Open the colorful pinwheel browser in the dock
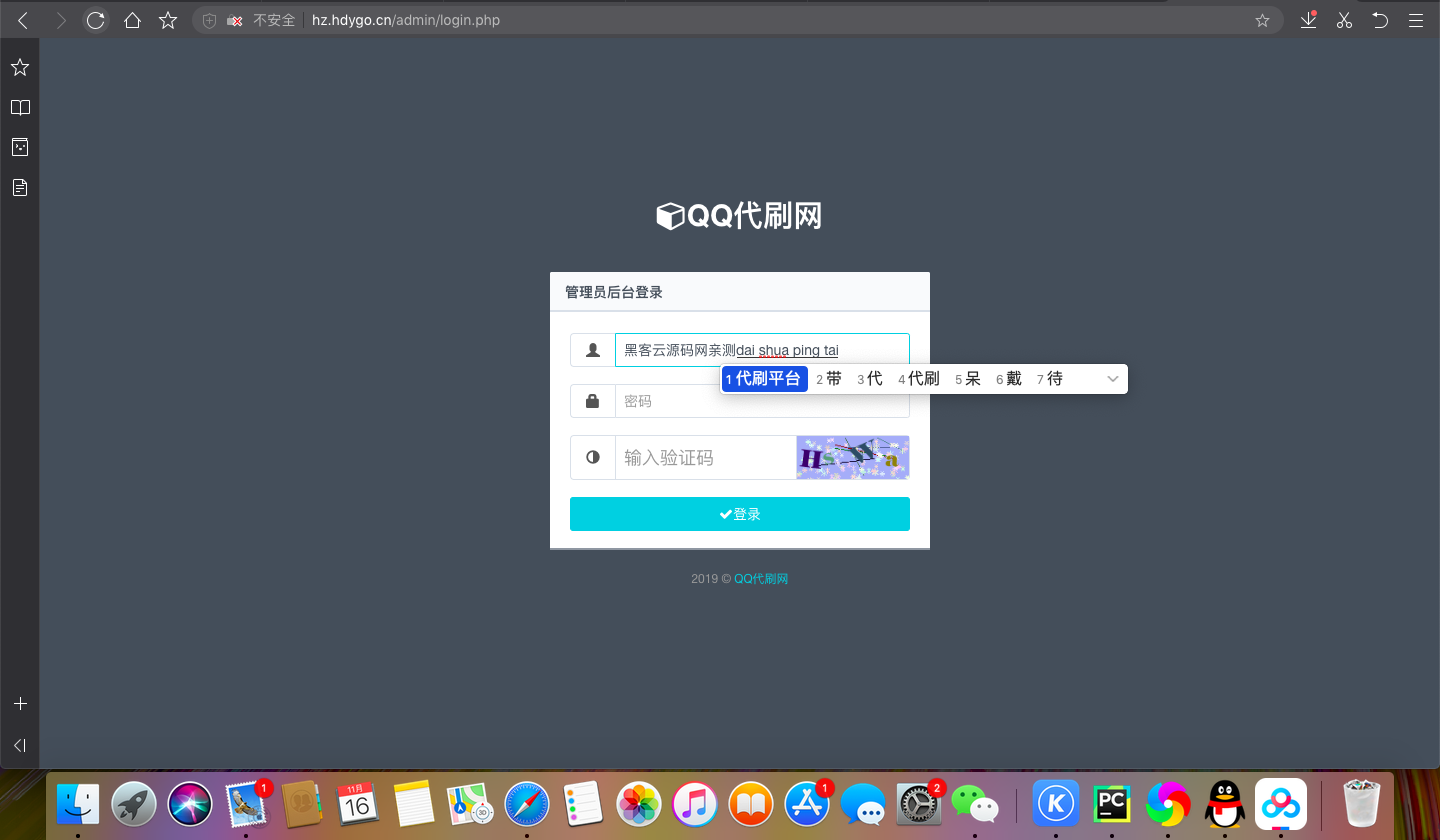1440x840 pixels. [x=1168, y=803]
